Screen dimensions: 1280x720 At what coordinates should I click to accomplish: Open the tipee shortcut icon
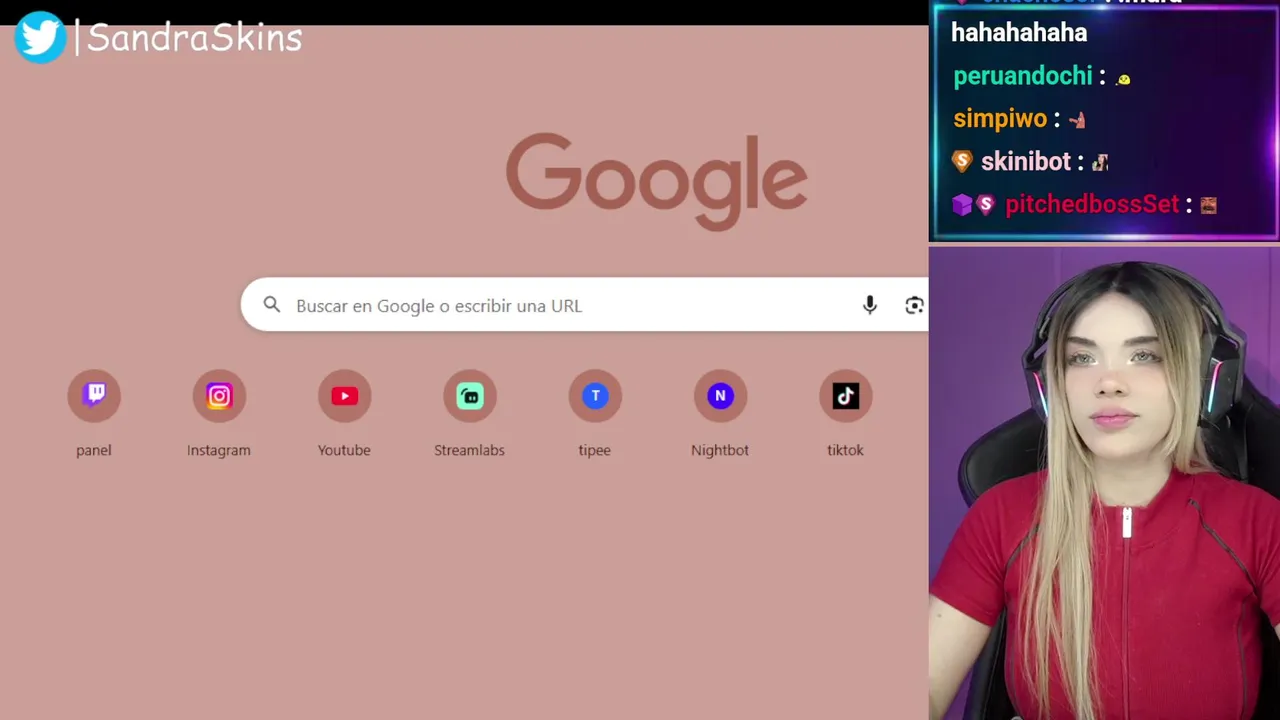click(595, 396)
